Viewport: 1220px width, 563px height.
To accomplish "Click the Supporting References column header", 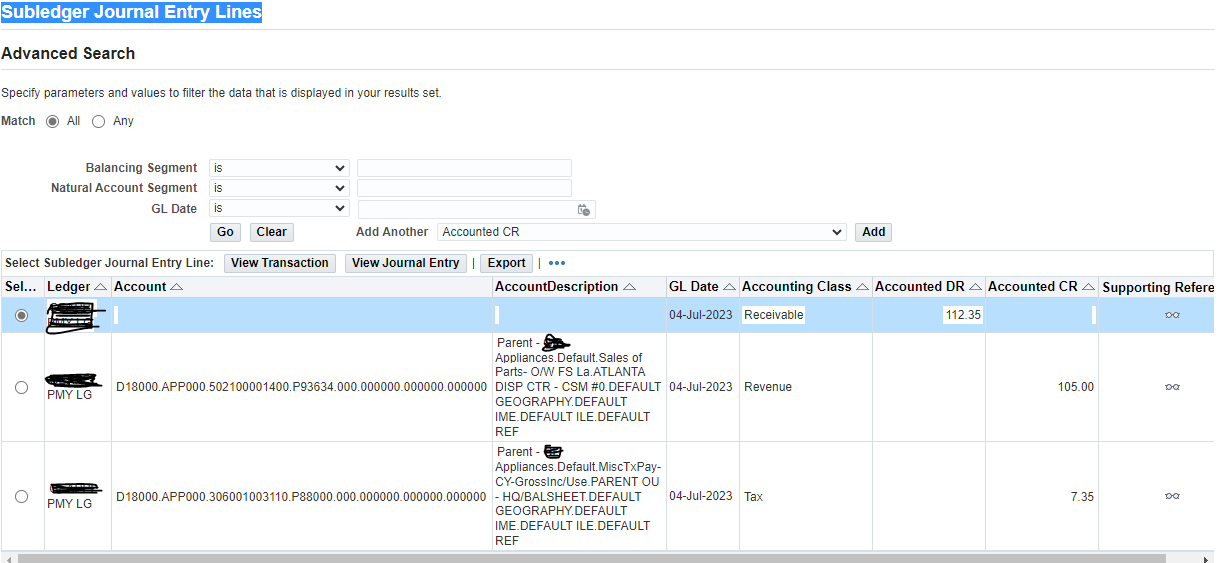I will click(x=1158, y=287).
